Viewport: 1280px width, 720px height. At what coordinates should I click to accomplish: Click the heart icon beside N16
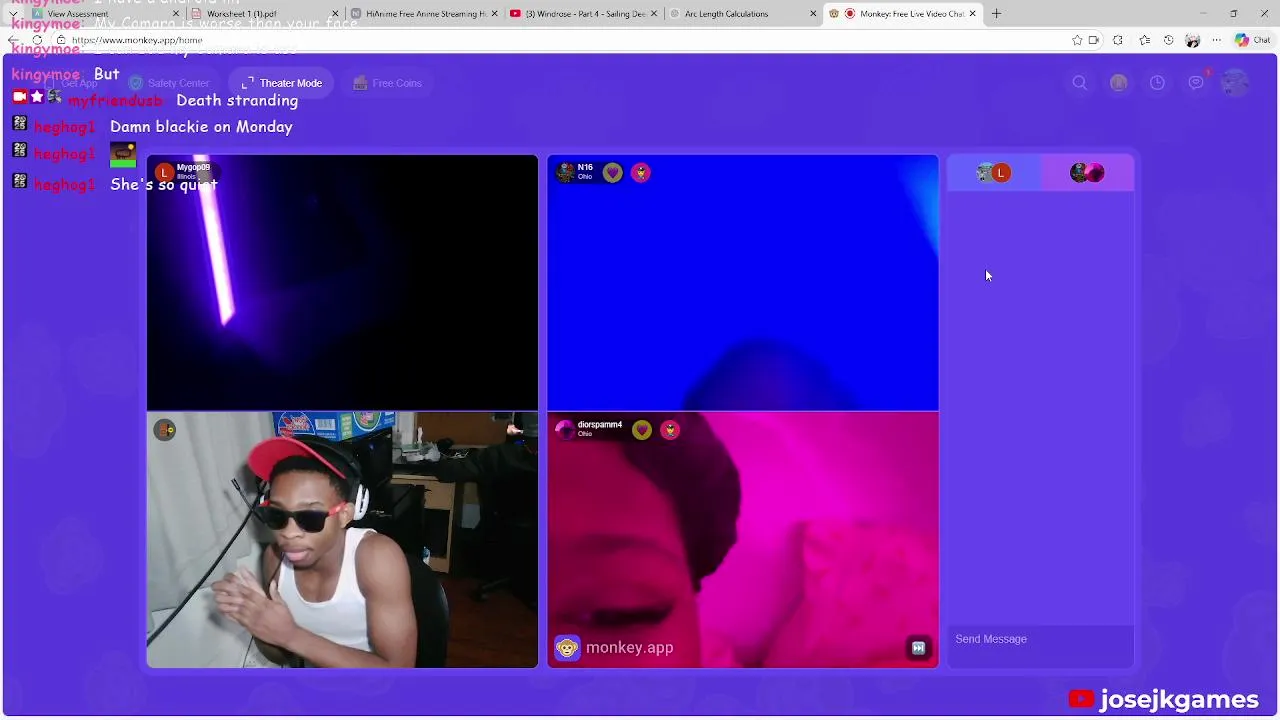click(x=612, y=173)
